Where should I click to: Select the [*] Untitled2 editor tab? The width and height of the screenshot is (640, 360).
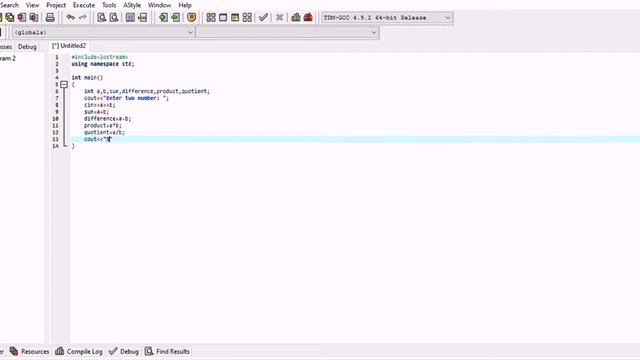point(69,46)
